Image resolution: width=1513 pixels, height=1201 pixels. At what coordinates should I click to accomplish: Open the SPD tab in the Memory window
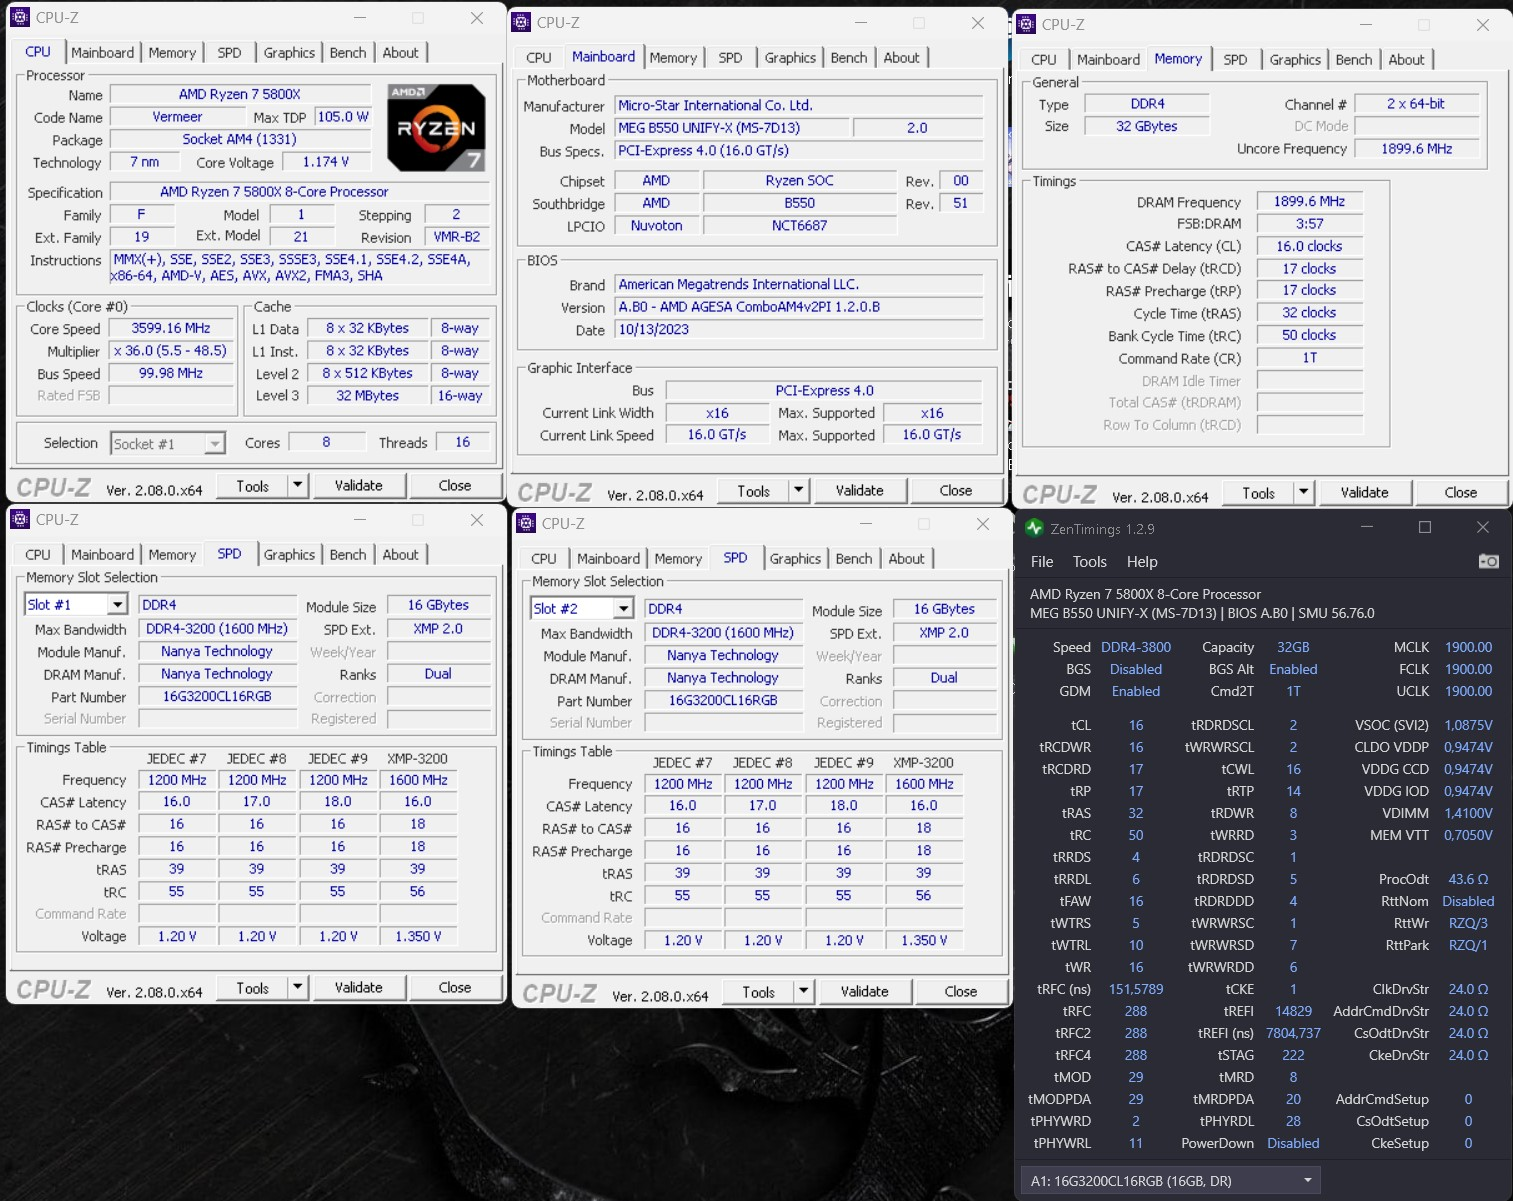tap(1235, 59)
